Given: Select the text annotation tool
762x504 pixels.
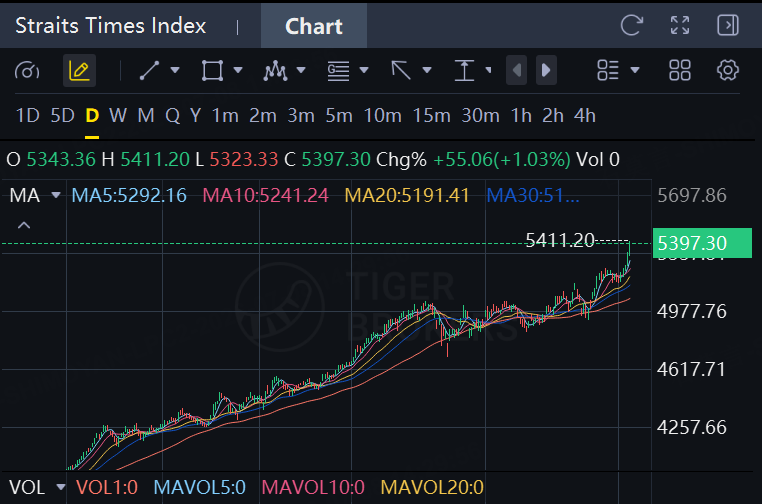Looking at the screenshot, I should pos(464,70).
